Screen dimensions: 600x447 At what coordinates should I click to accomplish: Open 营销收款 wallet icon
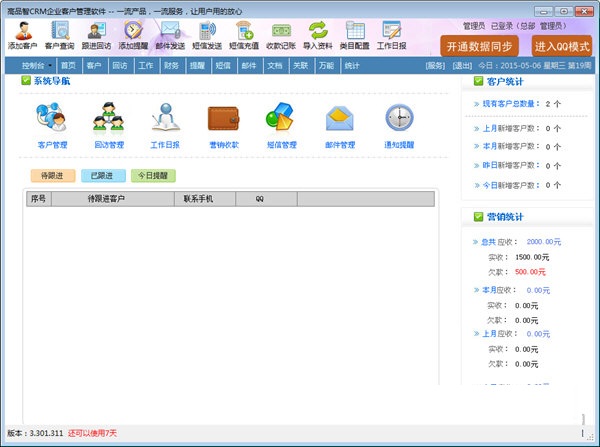click(224, 125)
